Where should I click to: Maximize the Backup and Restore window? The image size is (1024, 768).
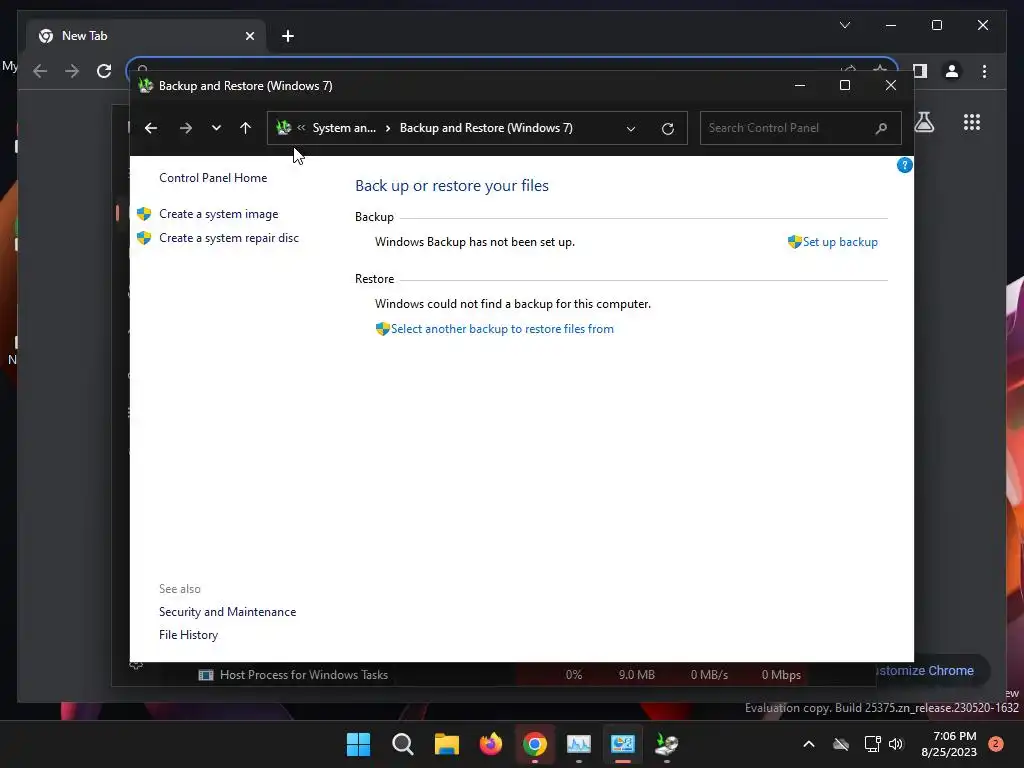(x=844, y=86)
